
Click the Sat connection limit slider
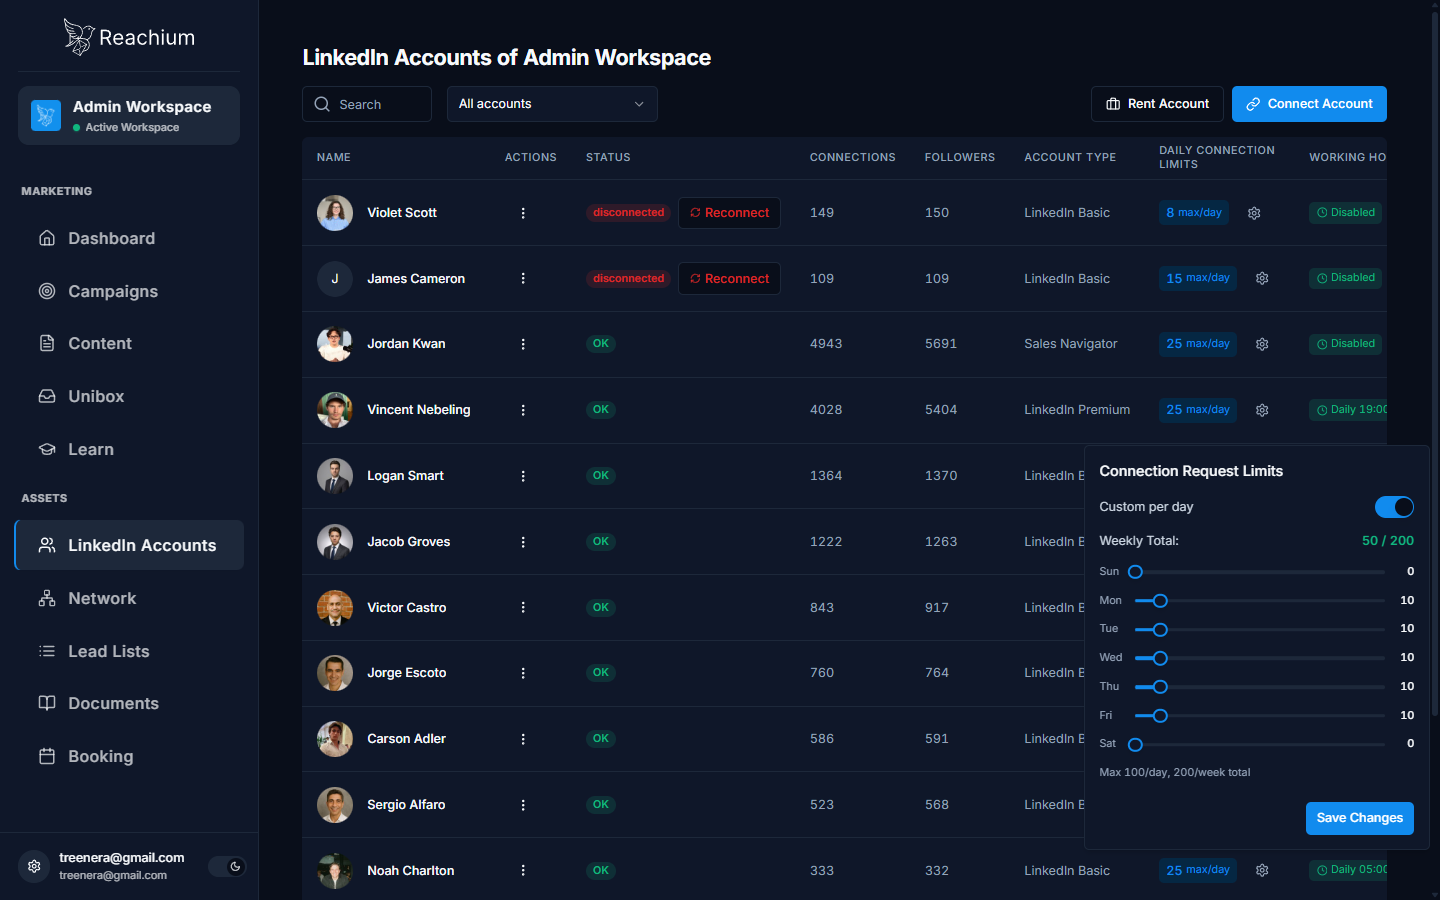coord(1260,745)
